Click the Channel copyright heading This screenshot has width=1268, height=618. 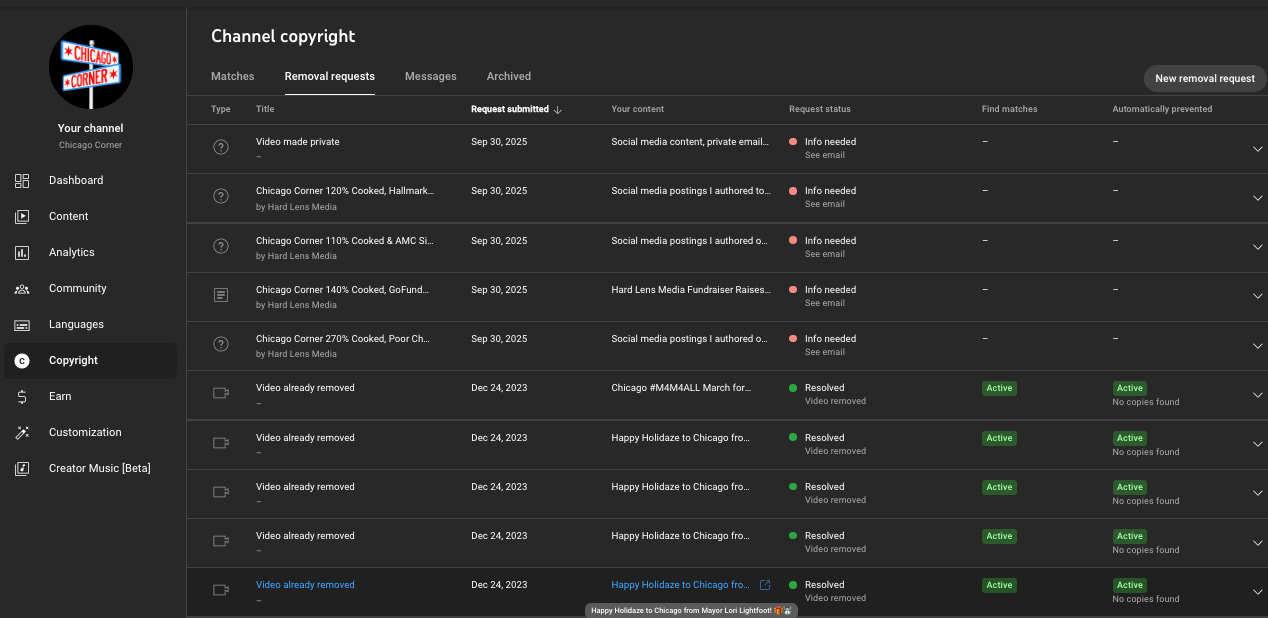(x=283, y=36)
